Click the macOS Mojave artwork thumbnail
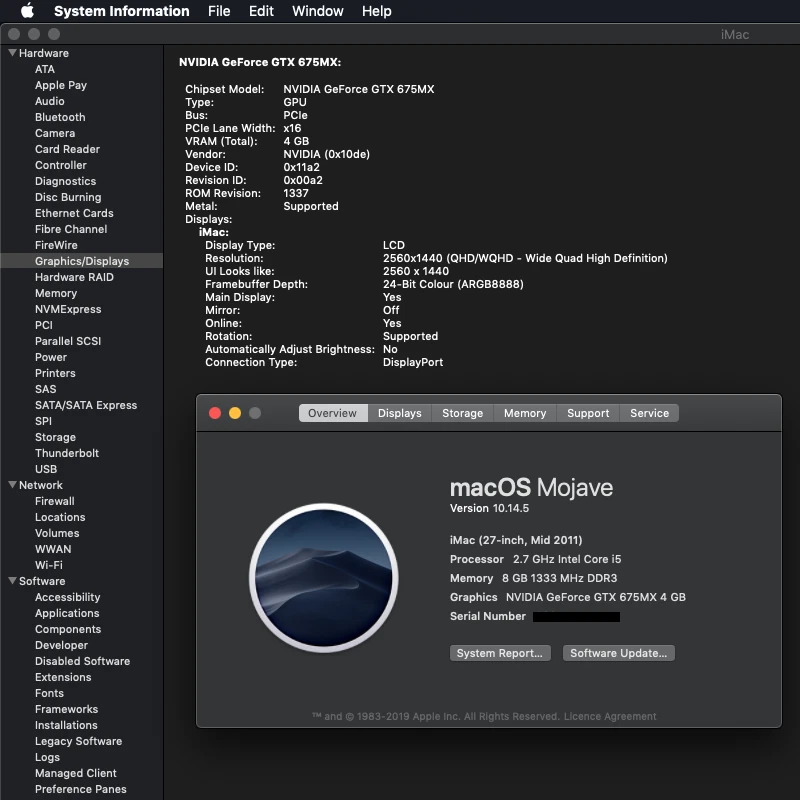This screenshot has height=800, width=800. pos(323,578)
